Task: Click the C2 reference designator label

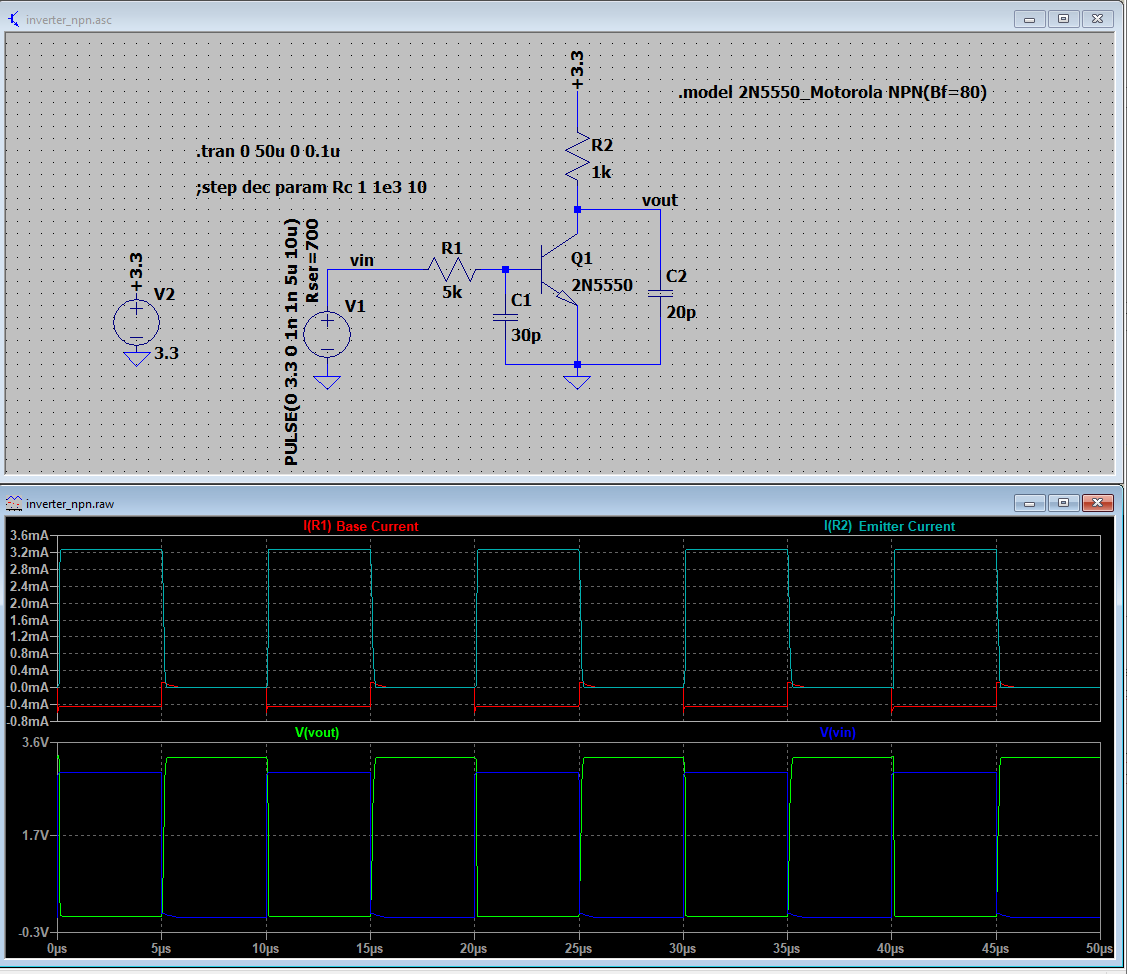Action: point(677,277)
